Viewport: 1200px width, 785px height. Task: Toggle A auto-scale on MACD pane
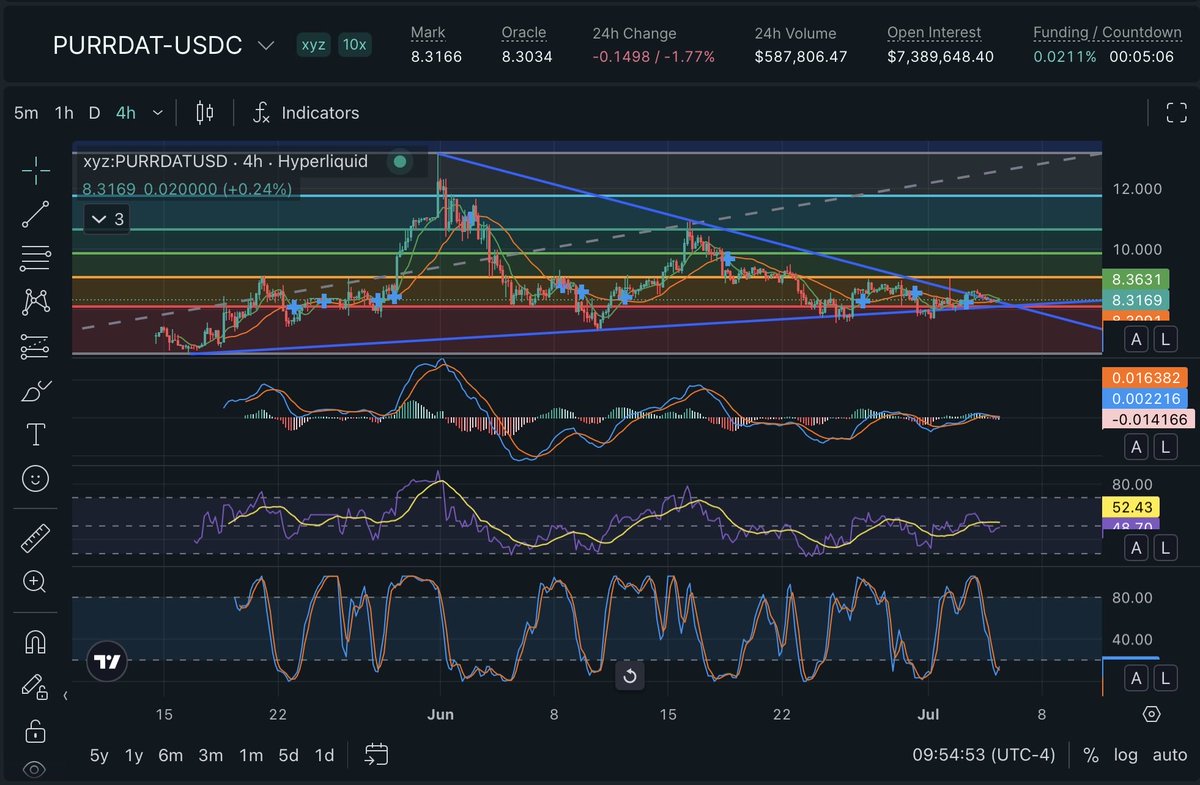[1136, 448]
